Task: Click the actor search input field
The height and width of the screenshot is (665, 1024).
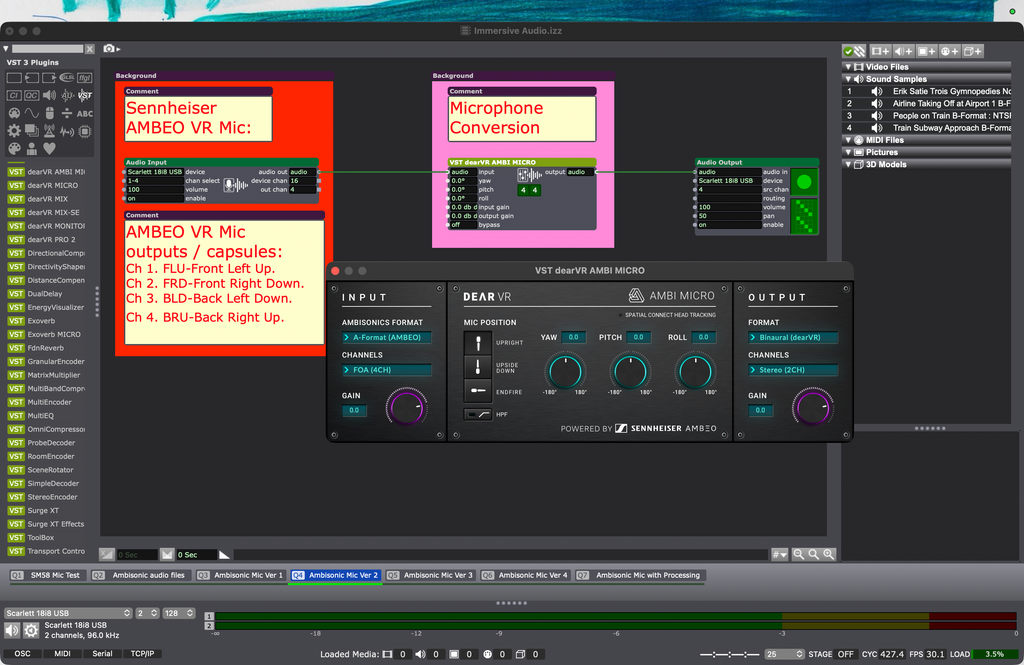Action: point(47,49)
